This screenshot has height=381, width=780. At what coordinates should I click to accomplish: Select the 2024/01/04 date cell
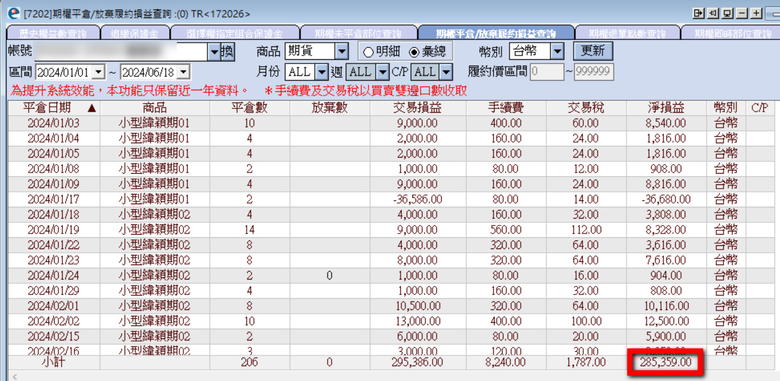[54, 138]
